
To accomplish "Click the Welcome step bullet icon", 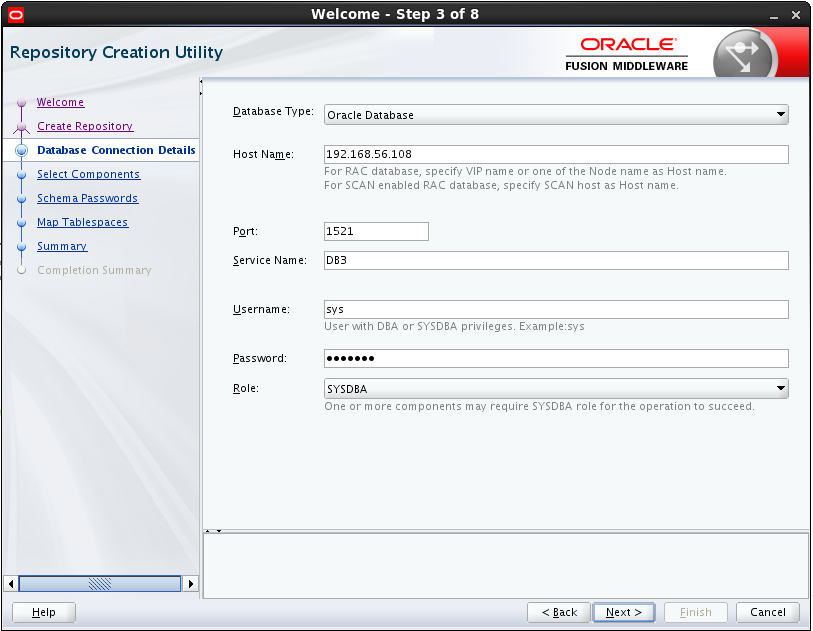I will (21, 103).
